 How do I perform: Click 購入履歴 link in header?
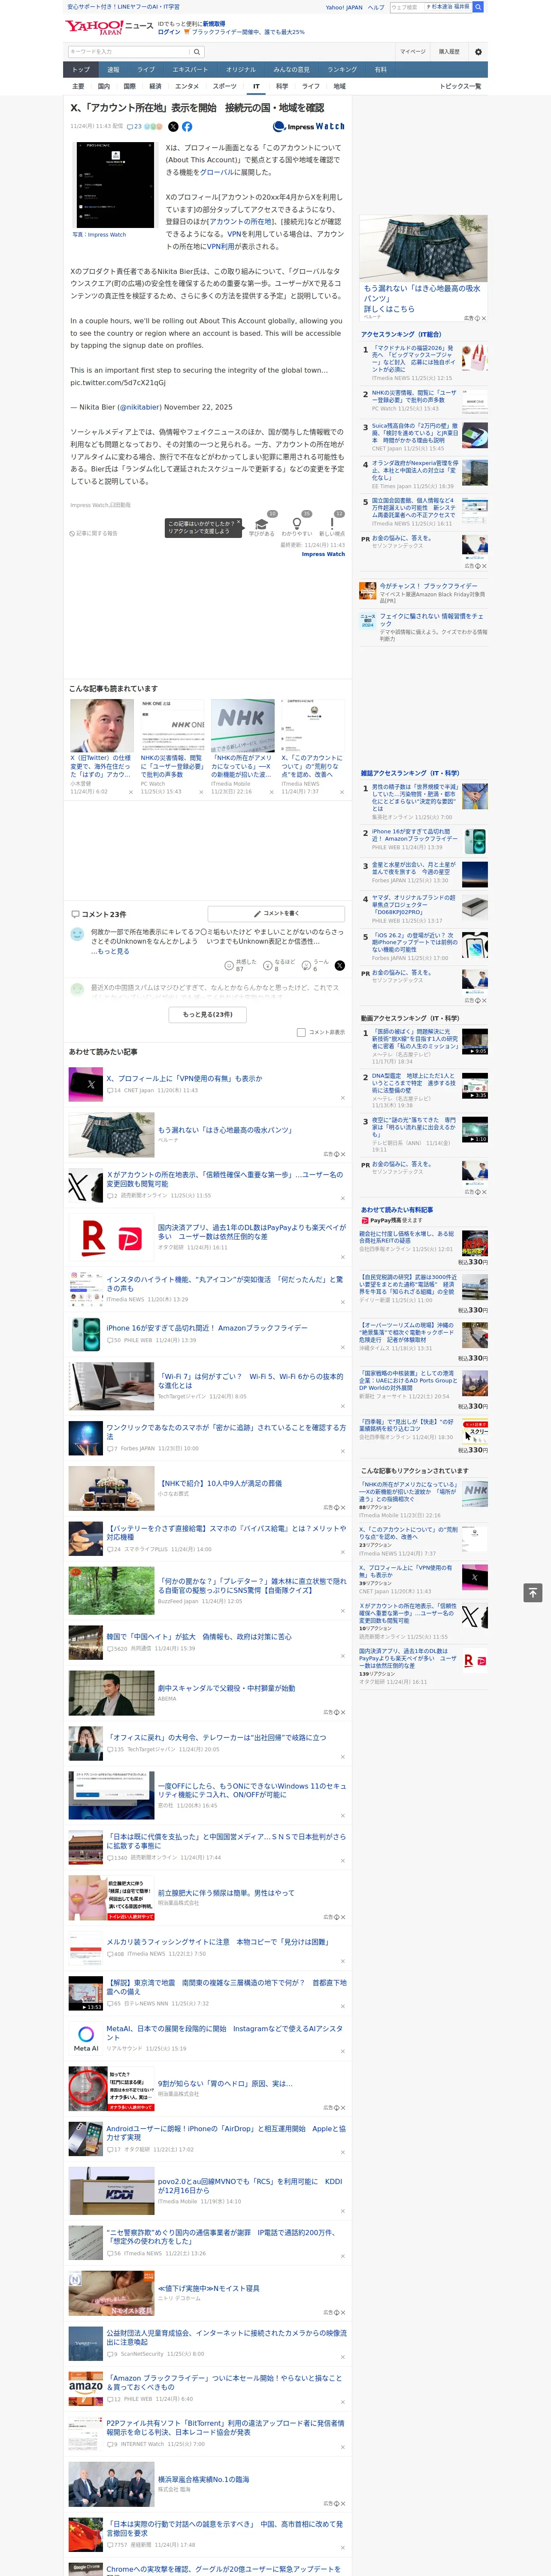click(449, 51)
